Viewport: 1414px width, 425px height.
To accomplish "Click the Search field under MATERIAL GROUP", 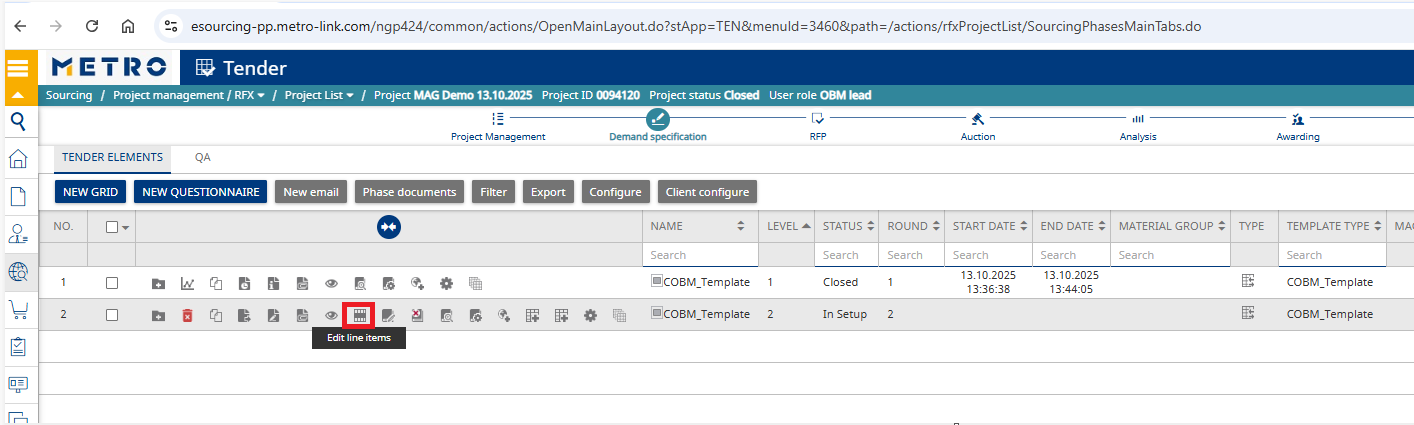I will point(1169,255).
